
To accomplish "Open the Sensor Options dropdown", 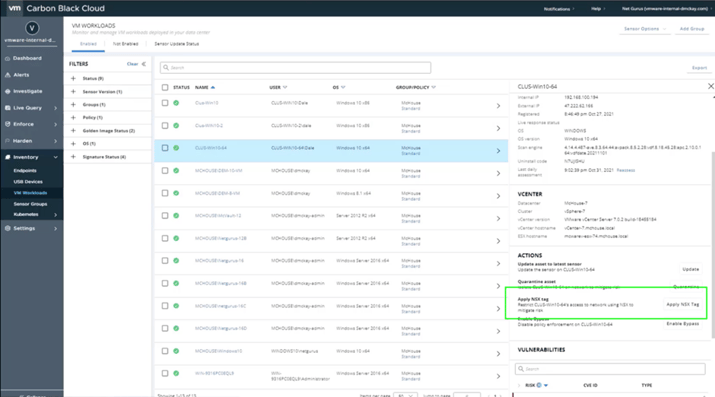I will tap(645, 29).
